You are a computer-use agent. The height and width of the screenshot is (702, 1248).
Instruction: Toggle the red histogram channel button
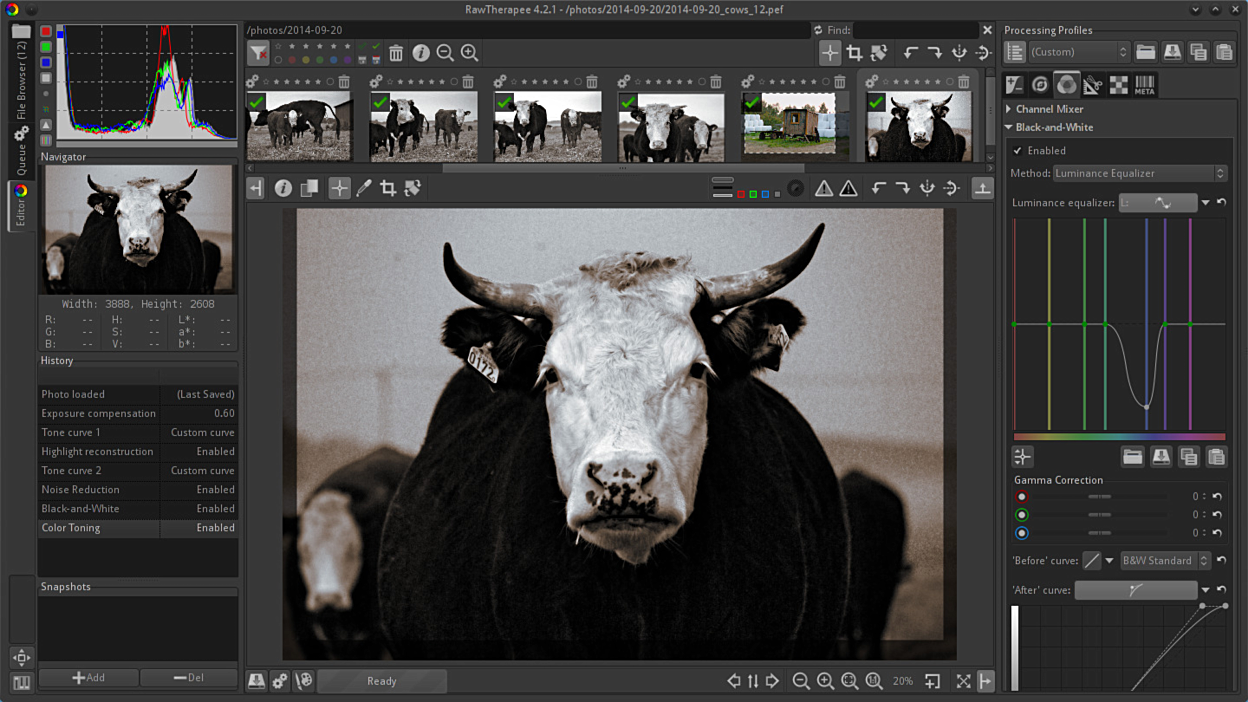46,32
